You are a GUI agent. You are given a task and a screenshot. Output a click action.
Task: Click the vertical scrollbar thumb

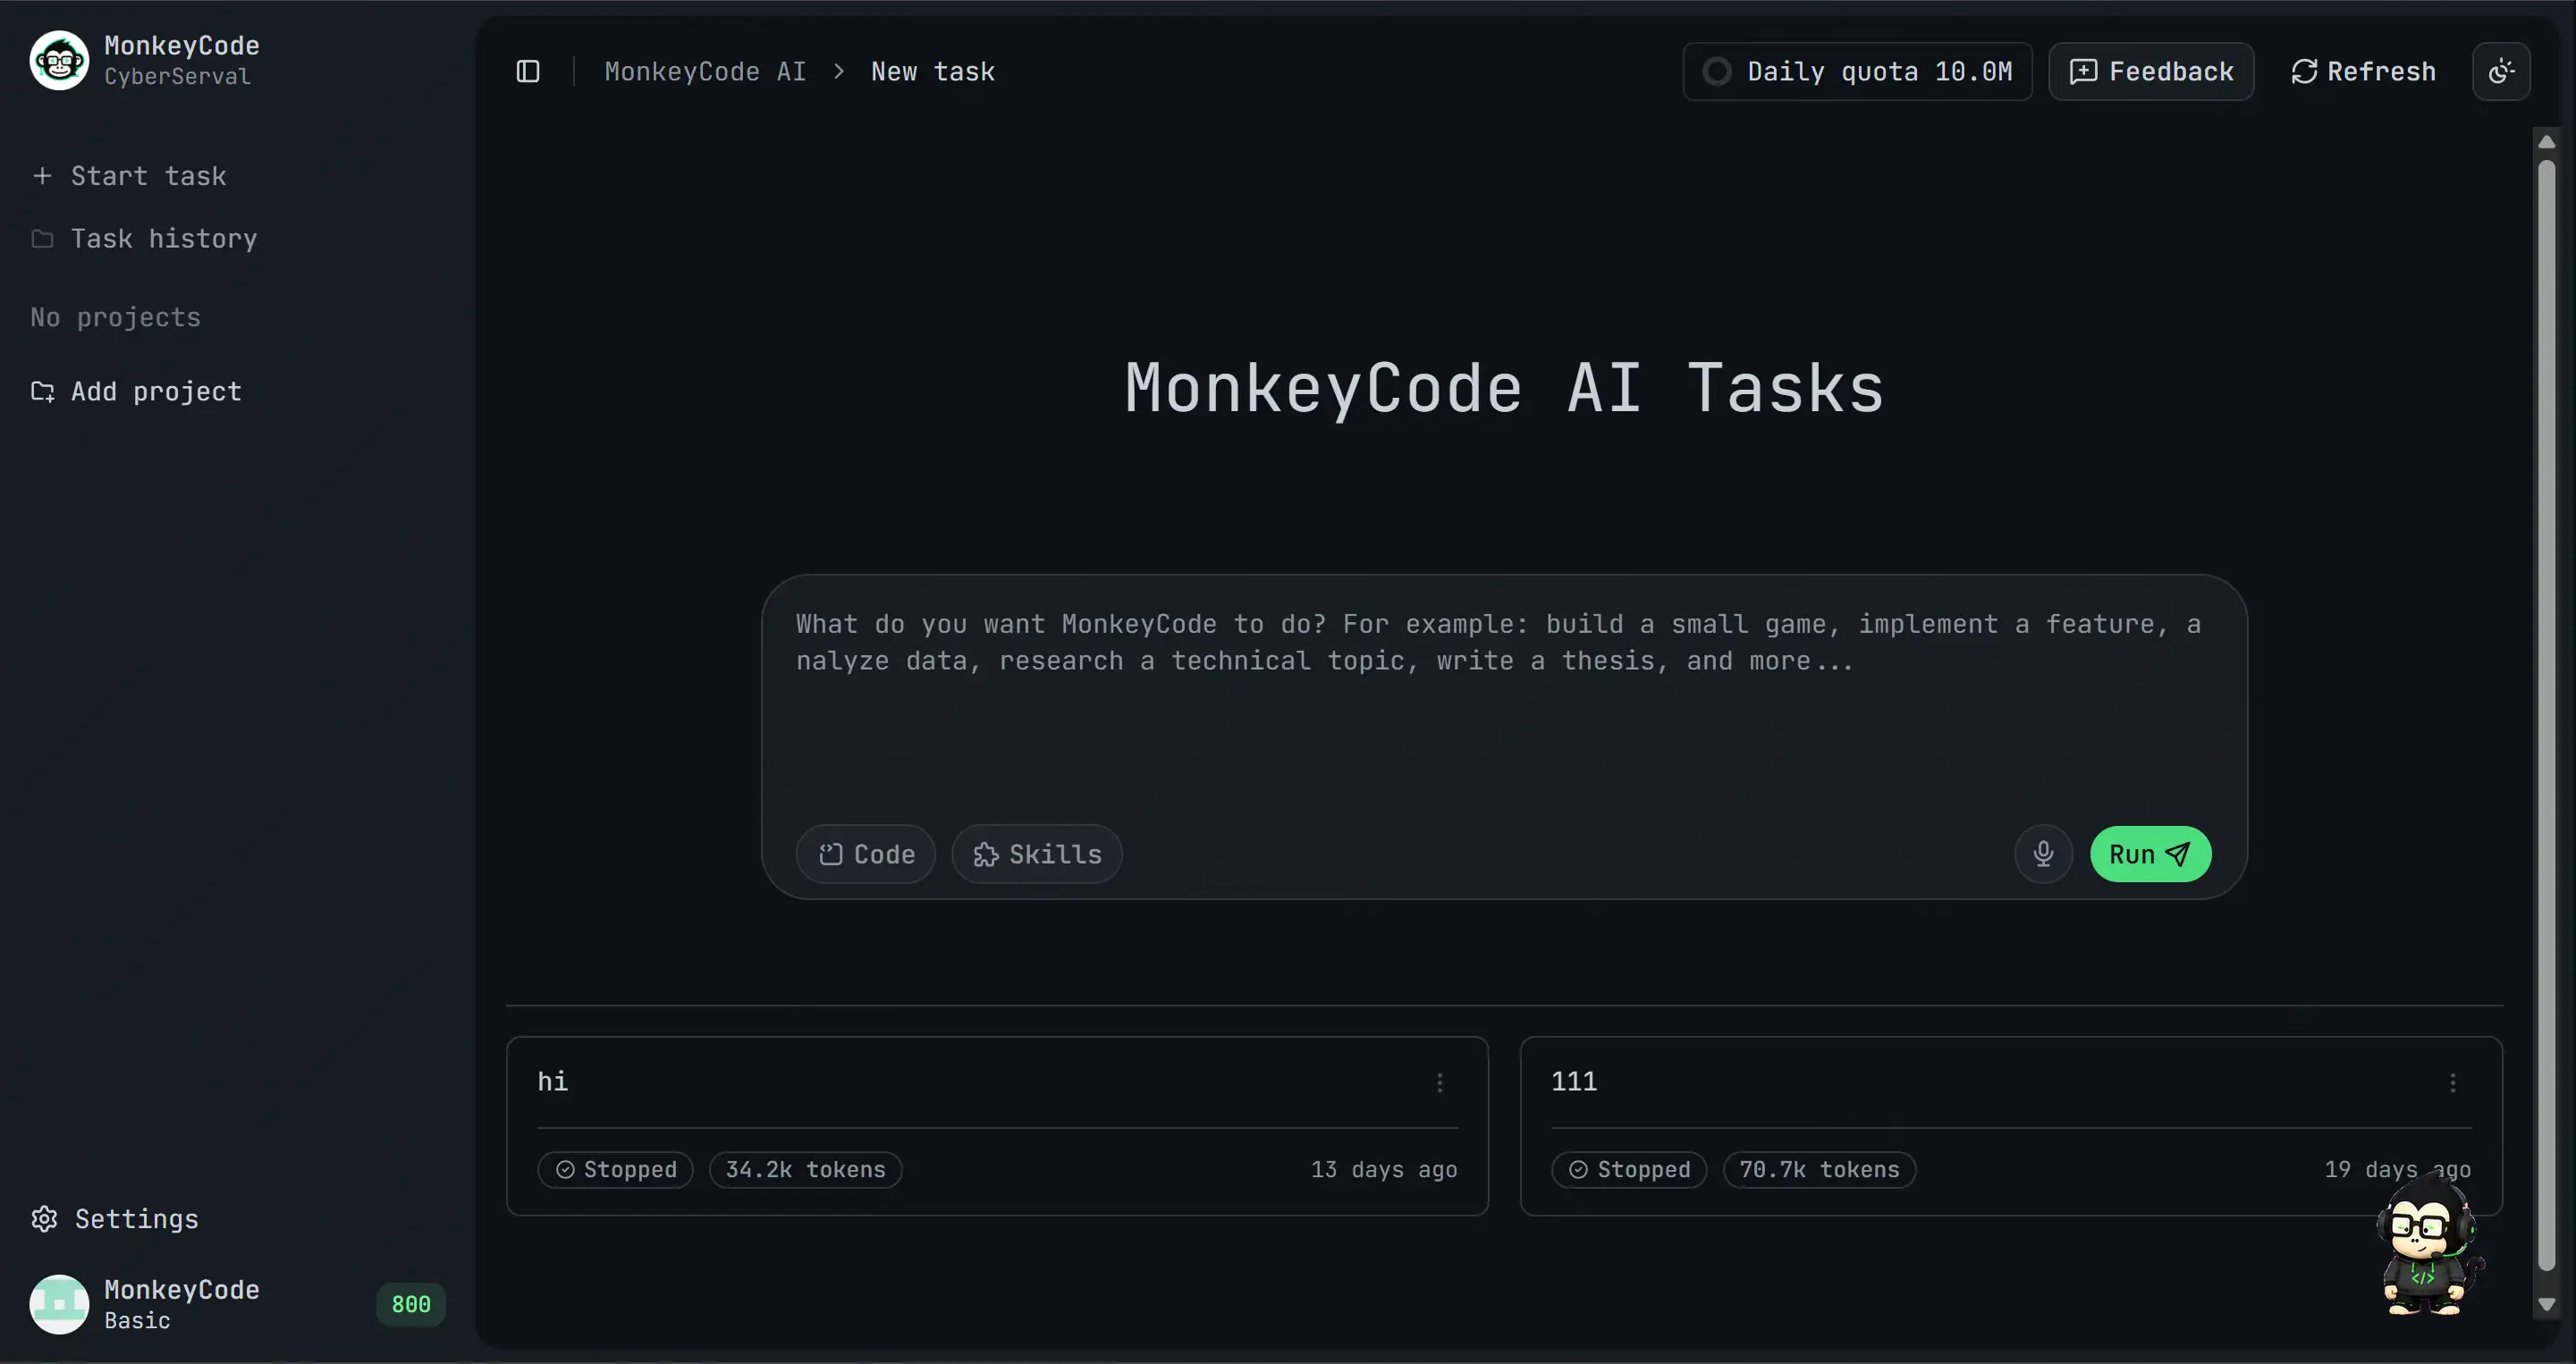(2546, 715)
